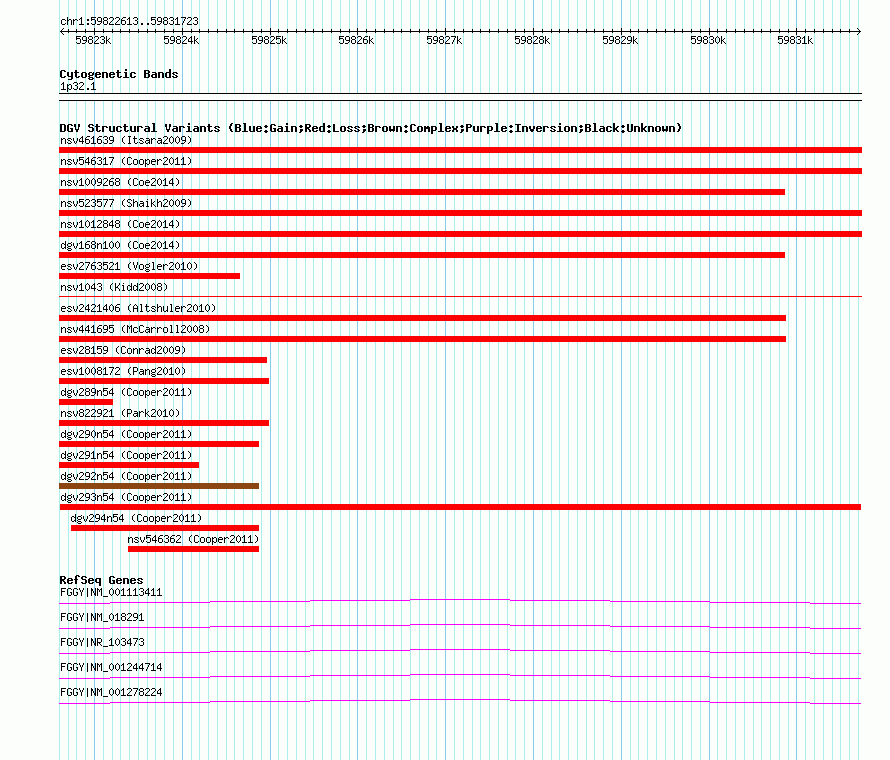
Task: Select dgv168n100 (Coe2014) label
Action: pyautogui.click(x=120, y=245)
